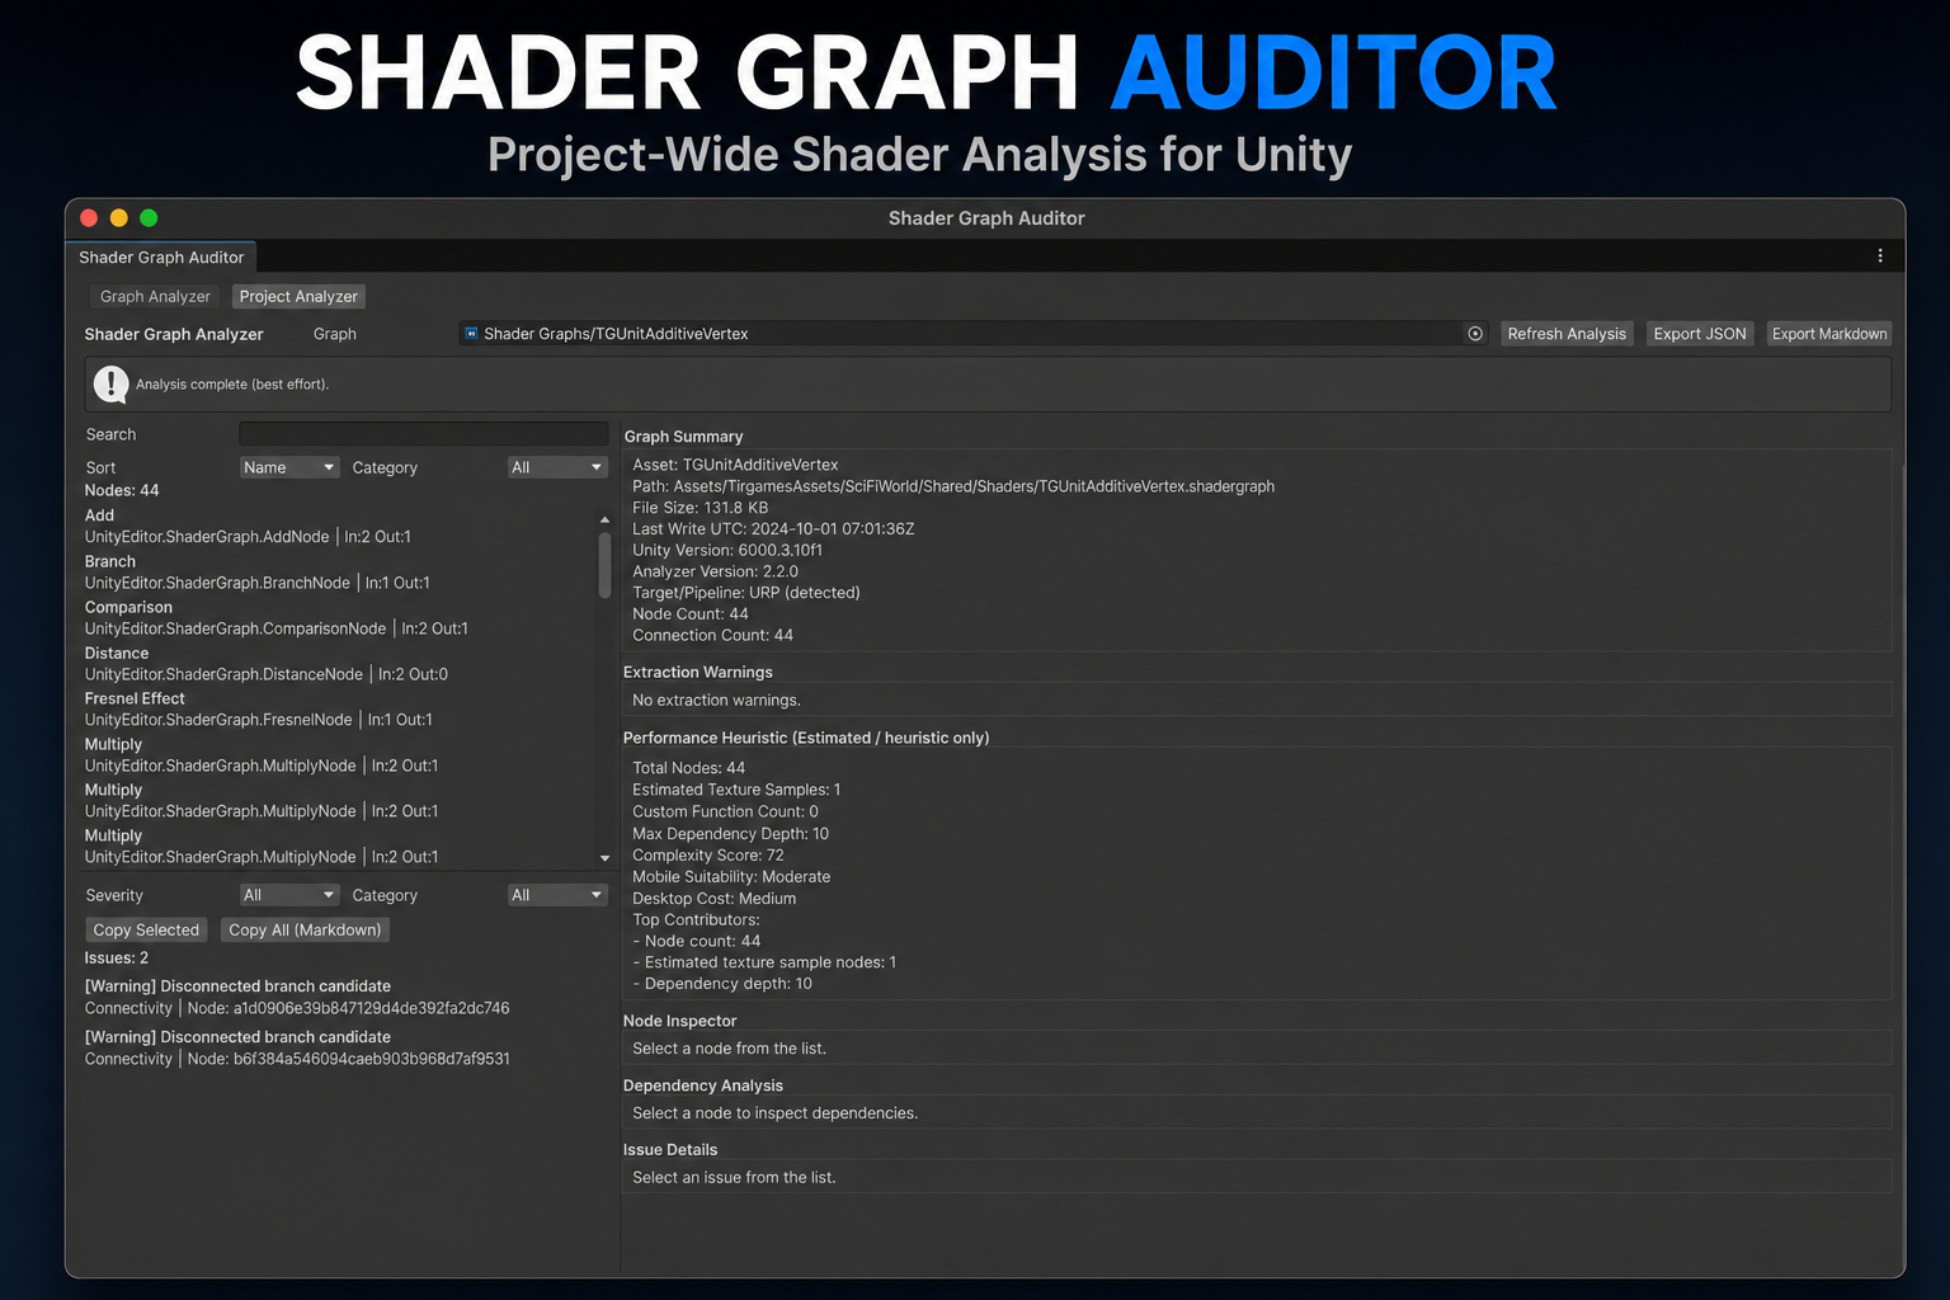Viewport: 1950px width, 1300px height.
Task: Click the Graph asset object field
Action: tap(973, 334)
